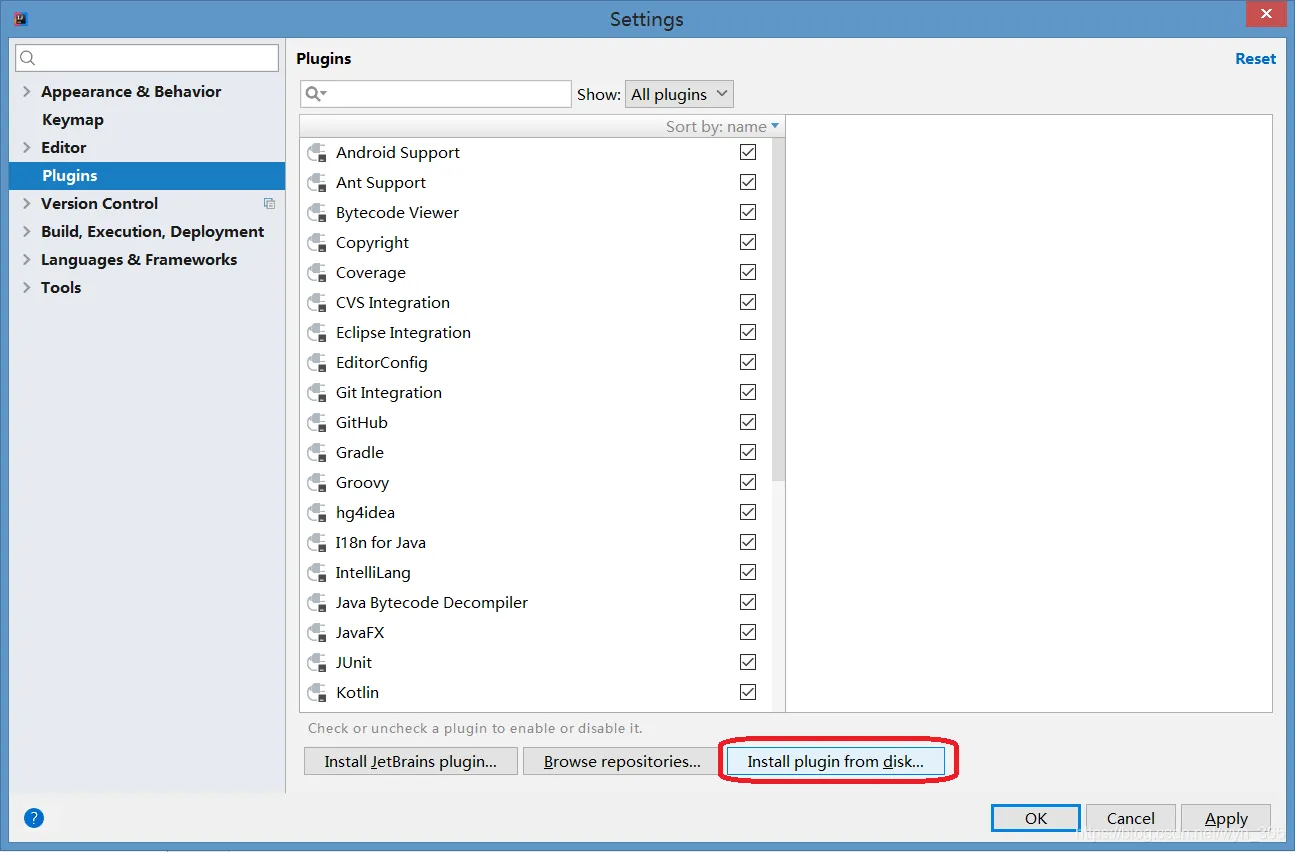
Task: Click the hg4idea plugin icon
Action: coord(318,513)
